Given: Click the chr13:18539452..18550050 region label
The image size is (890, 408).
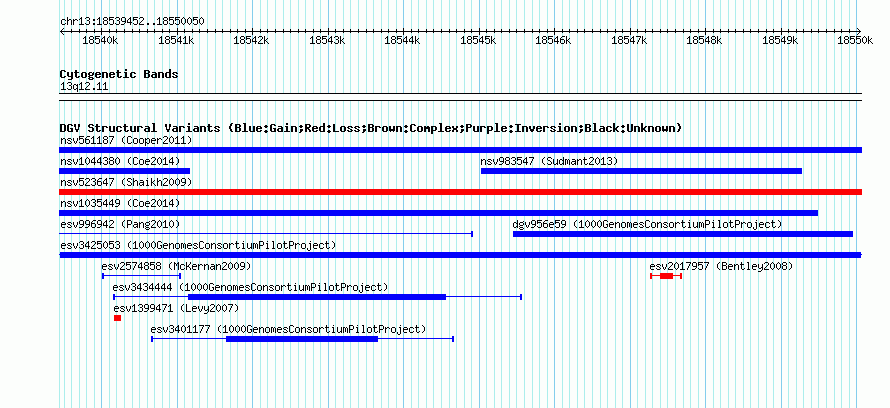Looking at the screenshot, I should (x=132, y=22).
